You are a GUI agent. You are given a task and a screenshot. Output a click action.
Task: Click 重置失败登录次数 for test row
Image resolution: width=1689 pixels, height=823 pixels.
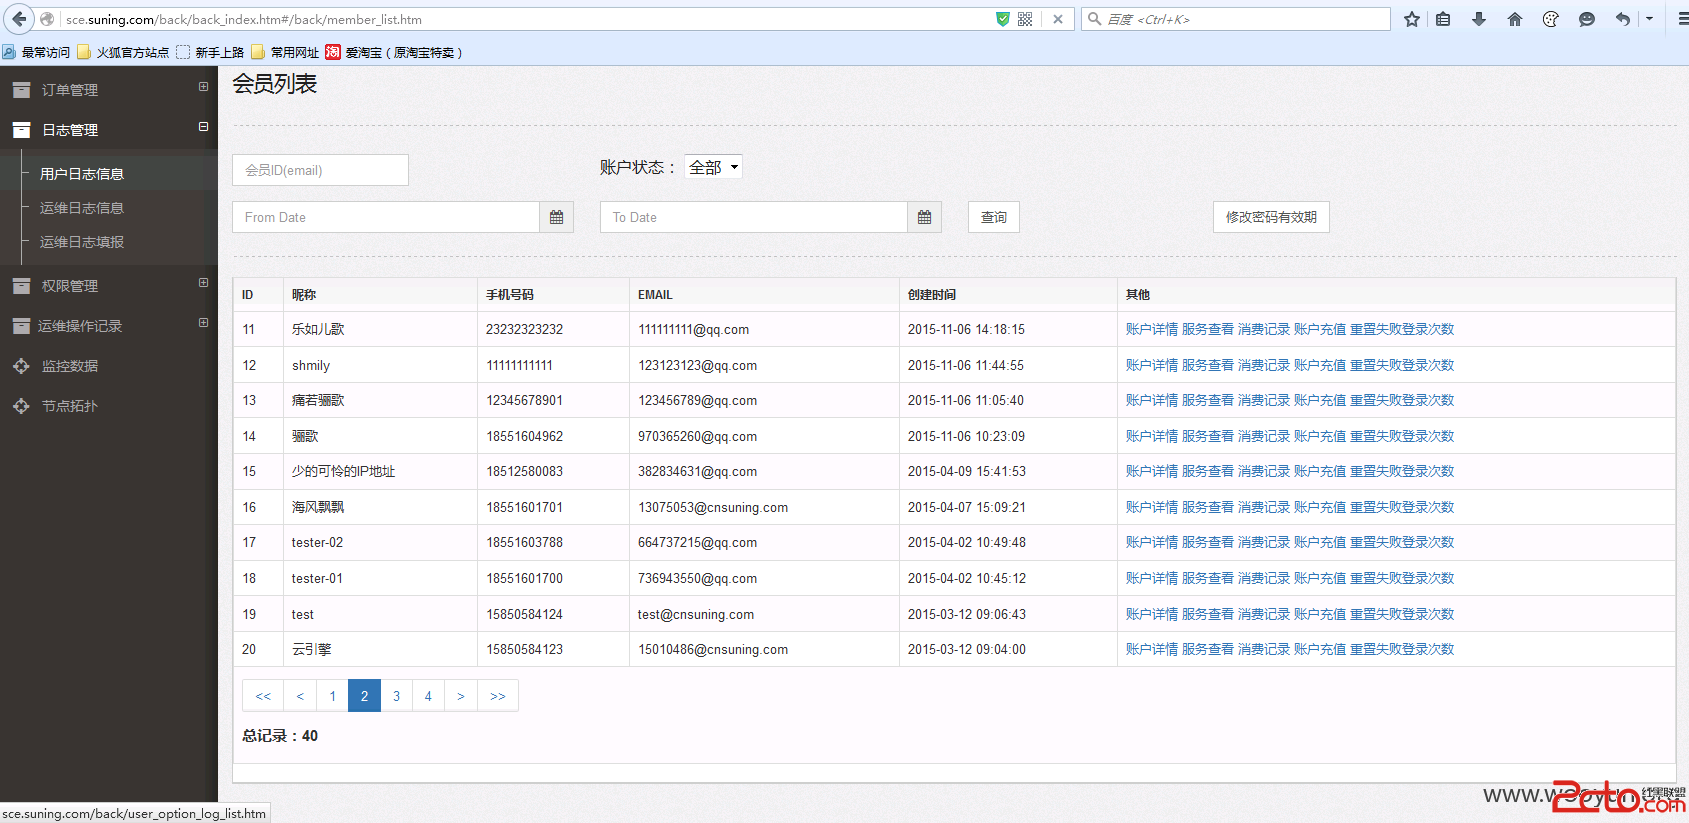pyautogui.click(x=1402, y=614)
